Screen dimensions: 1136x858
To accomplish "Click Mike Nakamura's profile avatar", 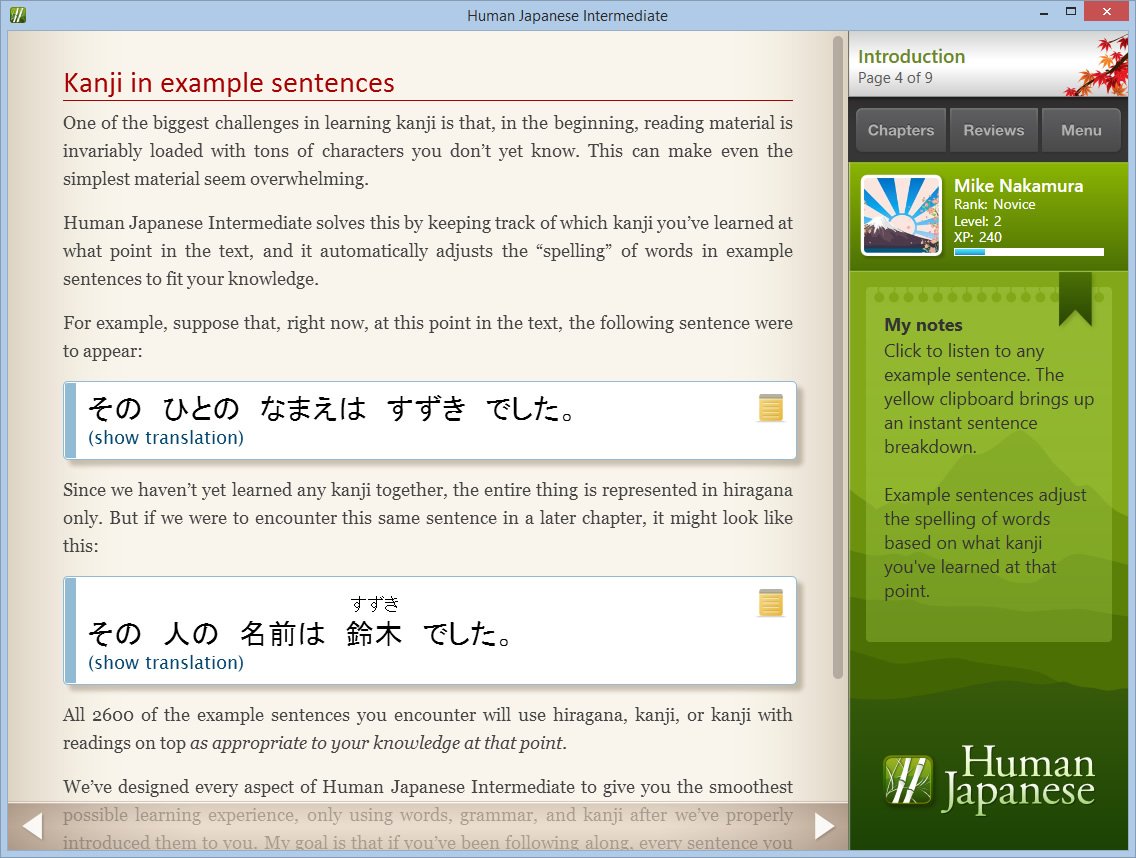I will point(901,216).
